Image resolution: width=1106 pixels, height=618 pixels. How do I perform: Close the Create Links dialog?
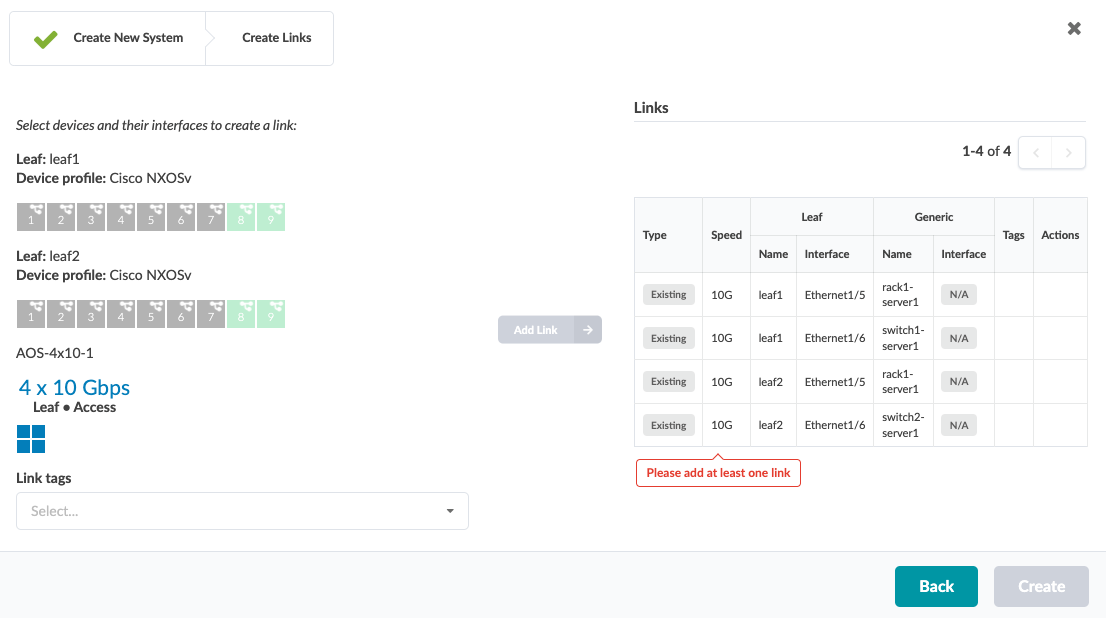coord(1074,28)
